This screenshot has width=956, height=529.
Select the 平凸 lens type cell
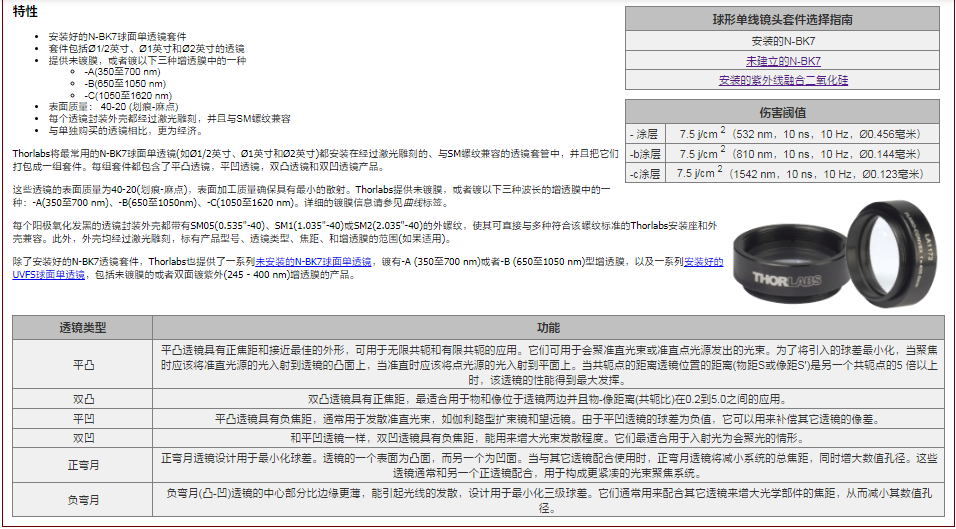[83, 365]
